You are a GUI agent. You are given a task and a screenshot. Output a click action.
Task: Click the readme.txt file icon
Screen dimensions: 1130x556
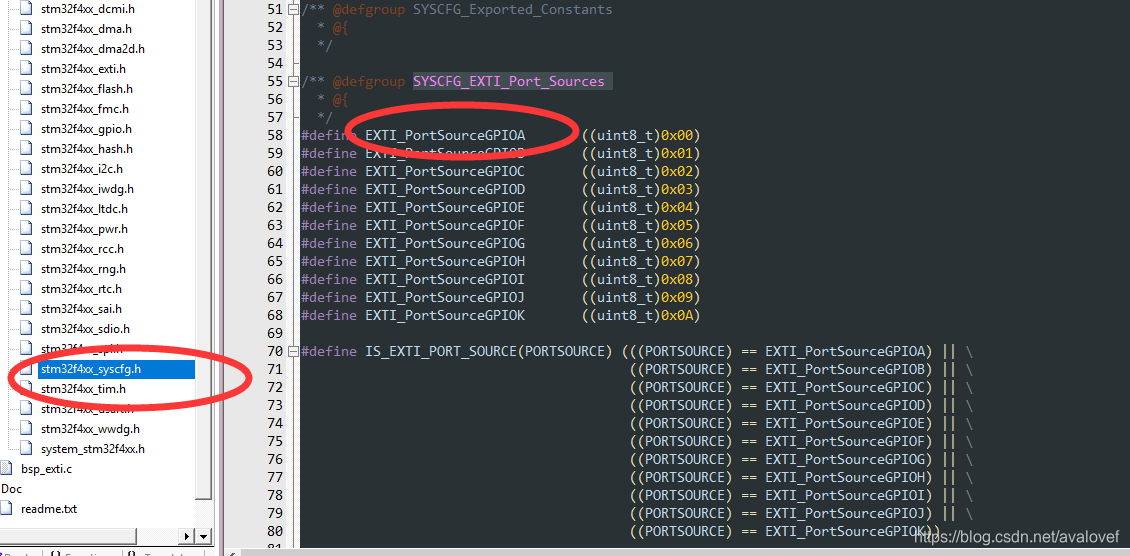pyautogui.click(x=7, y=509)
